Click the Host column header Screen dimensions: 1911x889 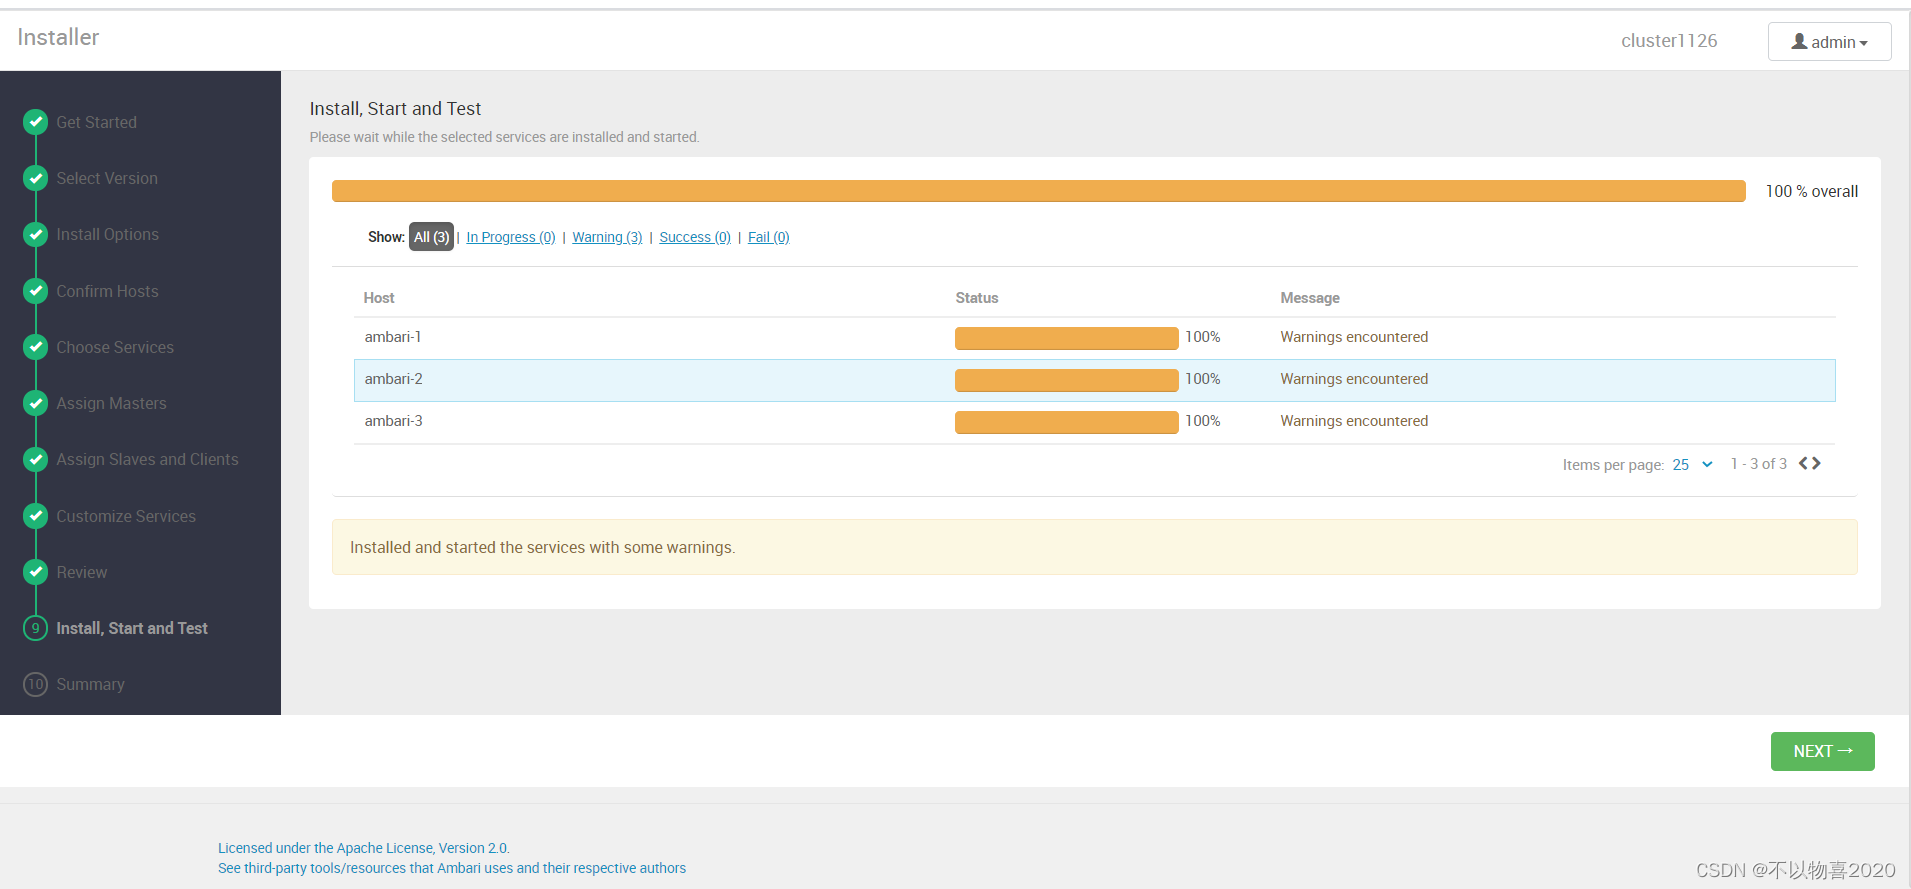coord(379,298)
